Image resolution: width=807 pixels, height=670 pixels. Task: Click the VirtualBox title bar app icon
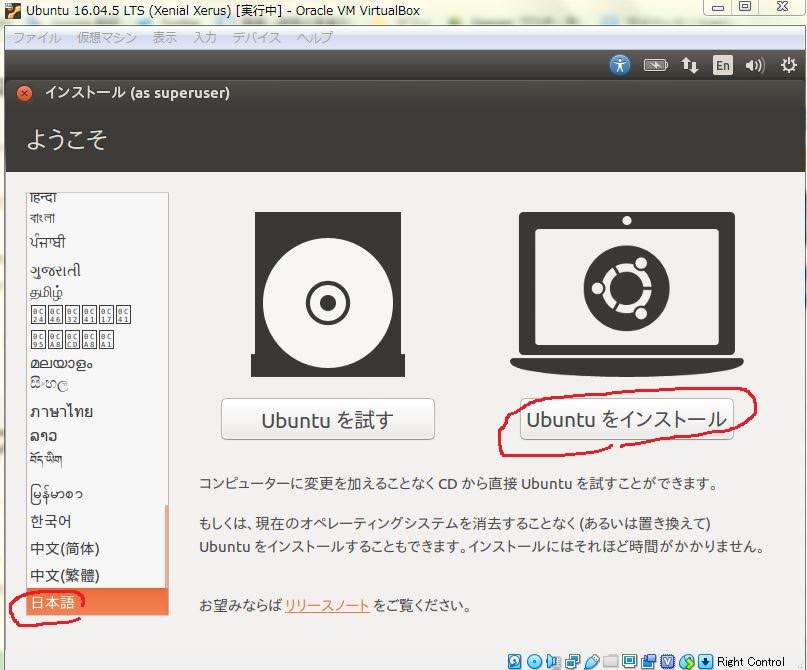[13, 10]
